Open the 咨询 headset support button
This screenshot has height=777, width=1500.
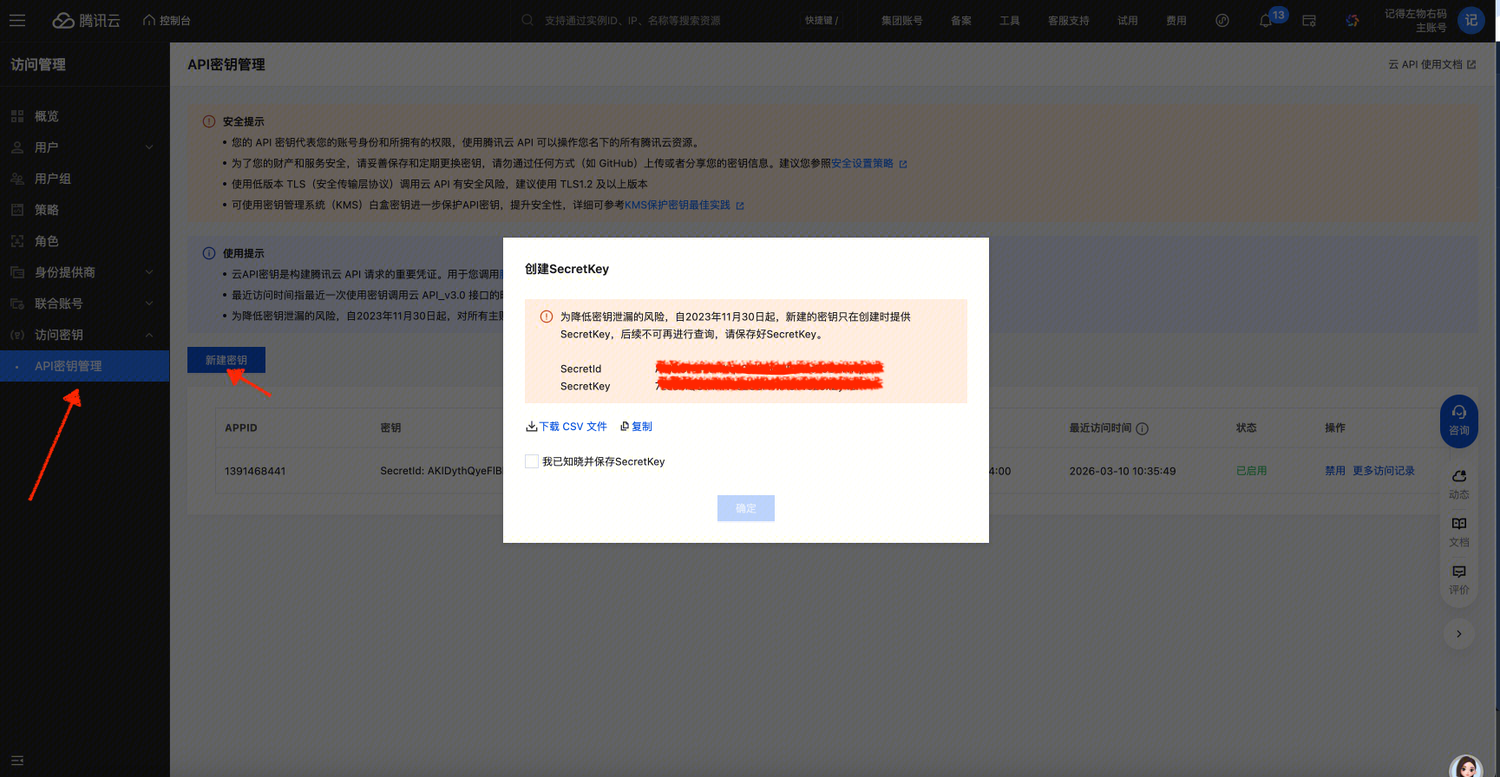[1459, 420]
